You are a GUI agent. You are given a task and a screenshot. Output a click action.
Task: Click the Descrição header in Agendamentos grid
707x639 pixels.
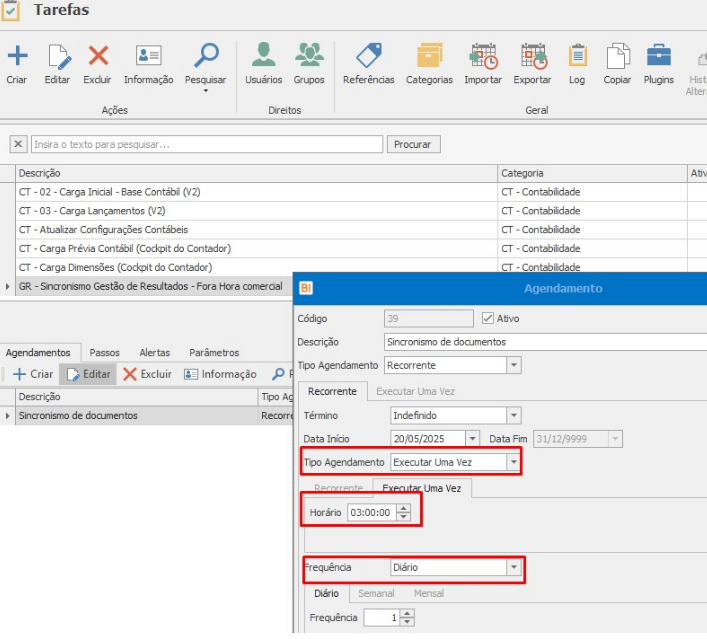(137, 397)
